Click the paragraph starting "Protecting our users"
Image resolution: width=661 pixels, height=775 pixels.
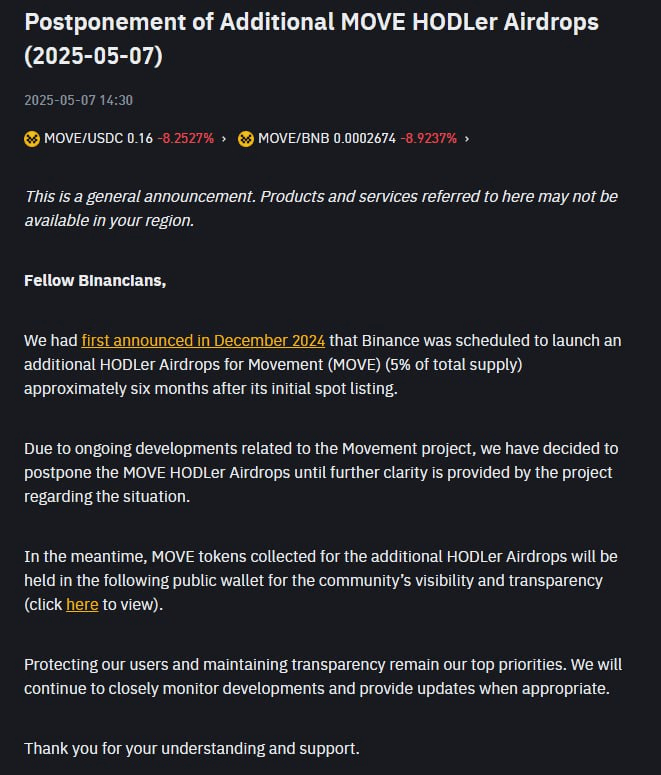coord(323,677)
